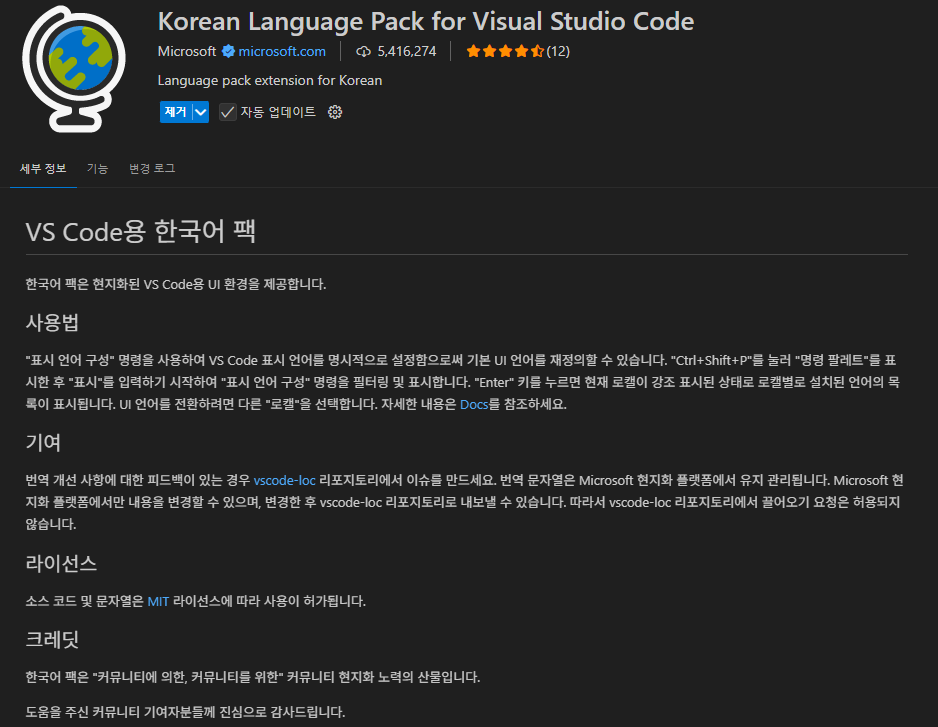
Task: Expand the 제거 button dropdown arrow
Action: pyautogui.click(x=201, y=112)
